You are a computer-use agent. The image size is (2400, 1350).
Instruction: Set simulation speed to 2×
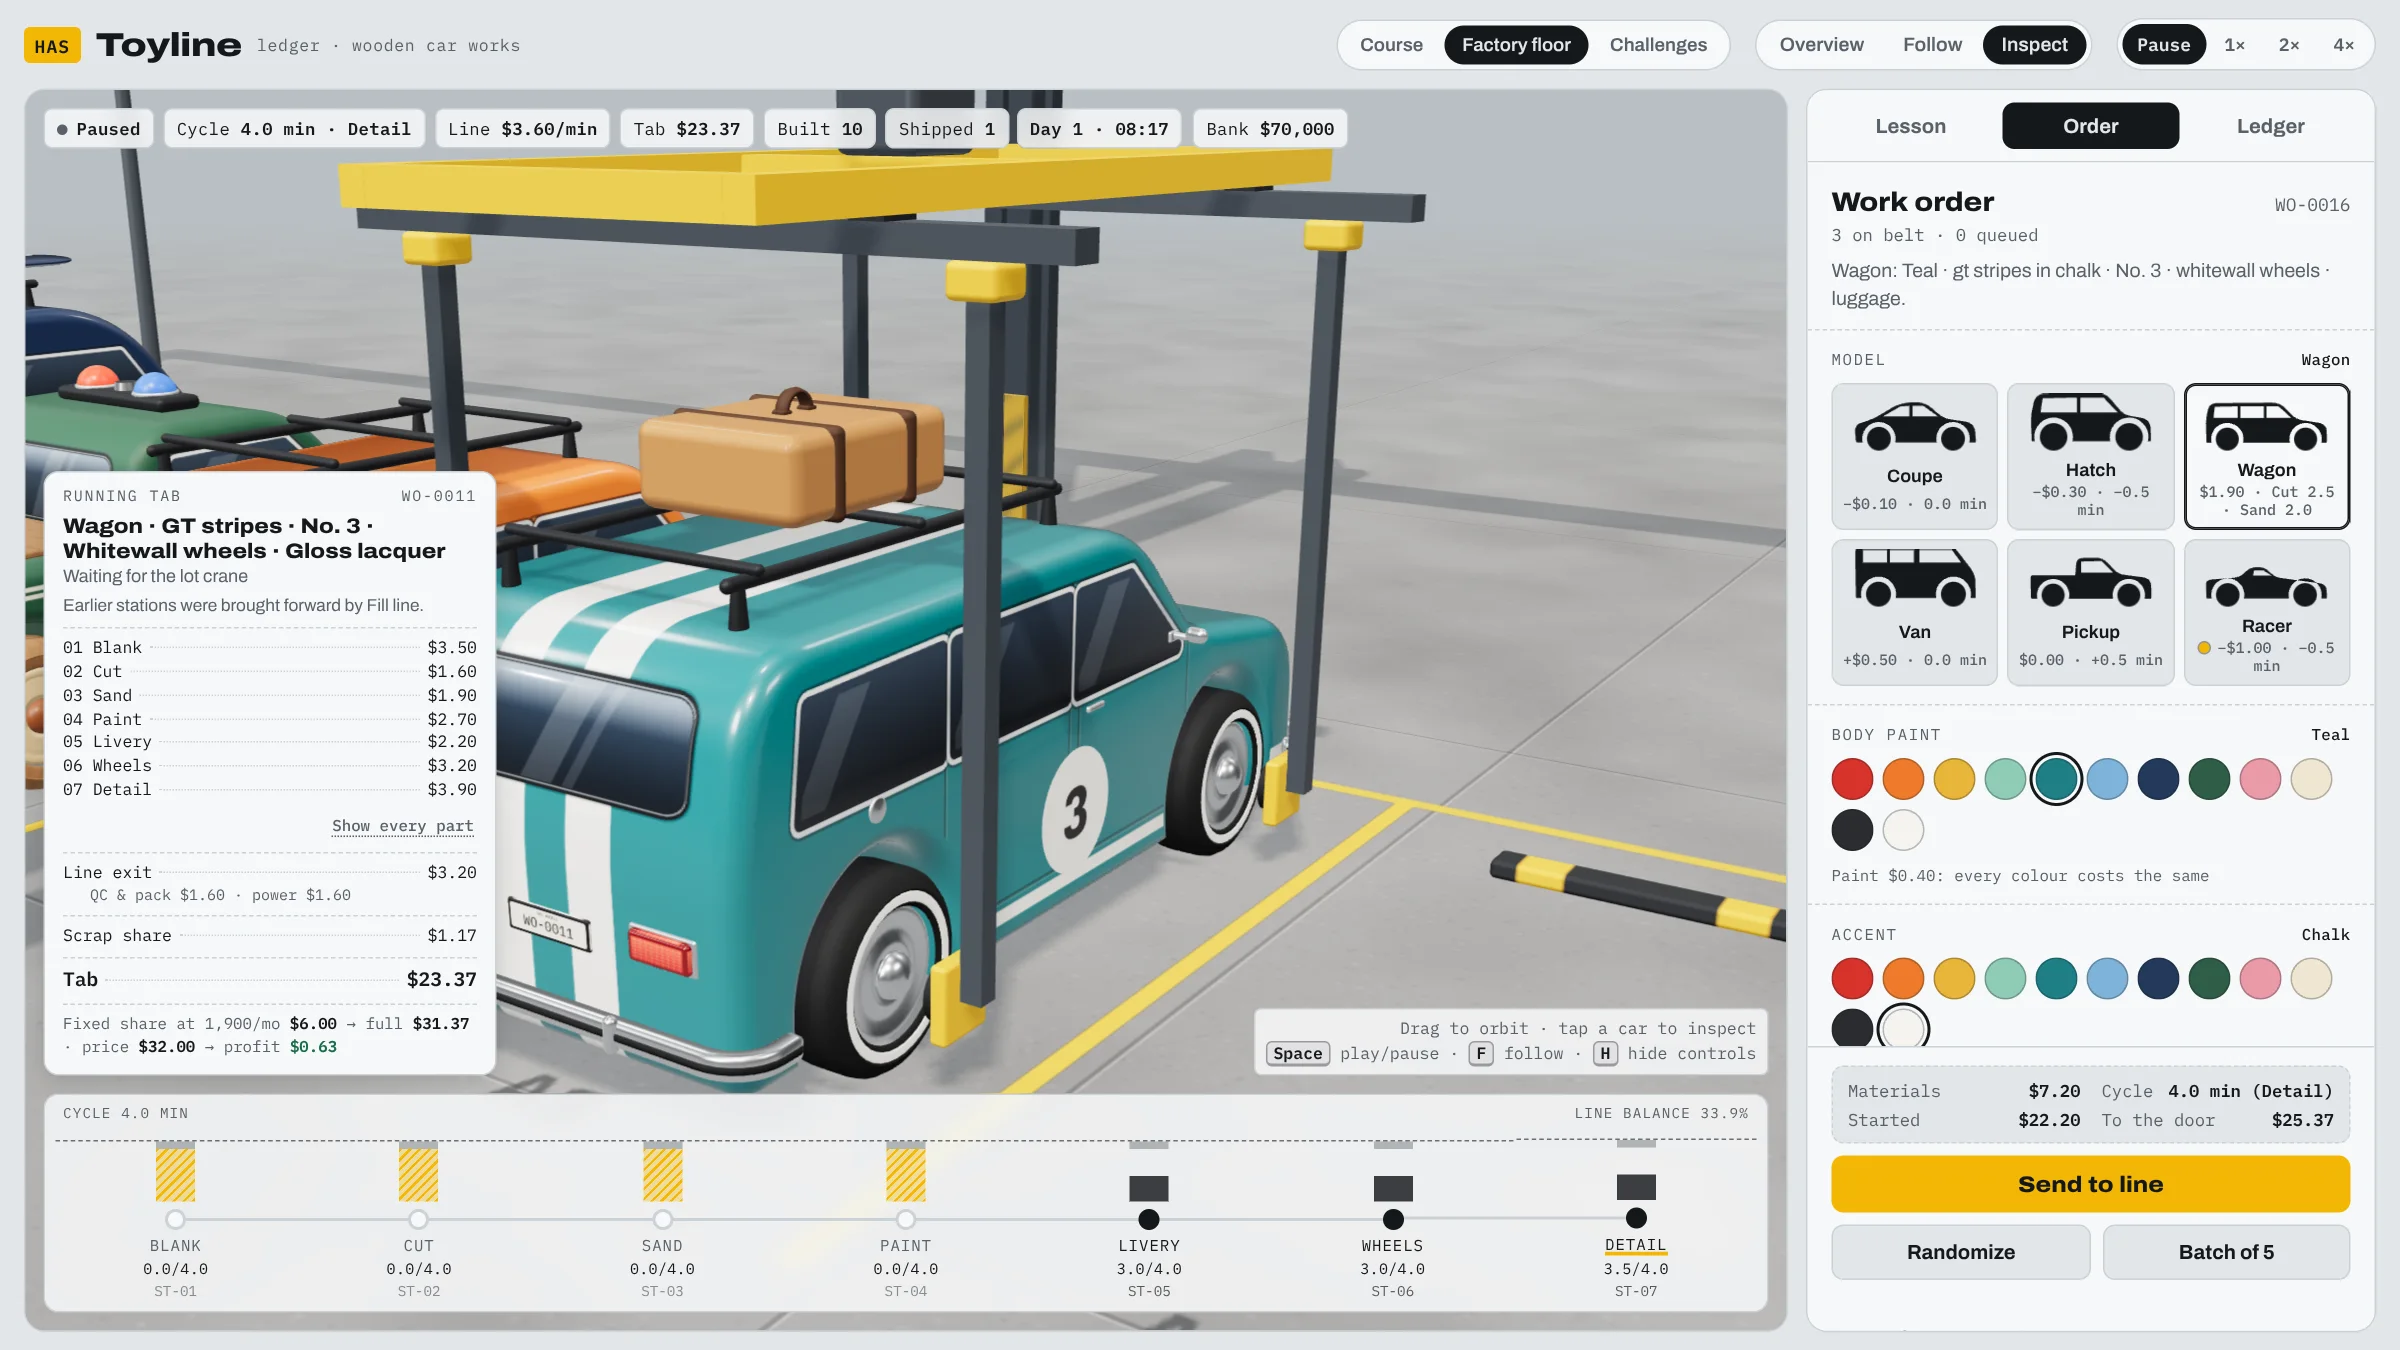[x=2289, y=45]
